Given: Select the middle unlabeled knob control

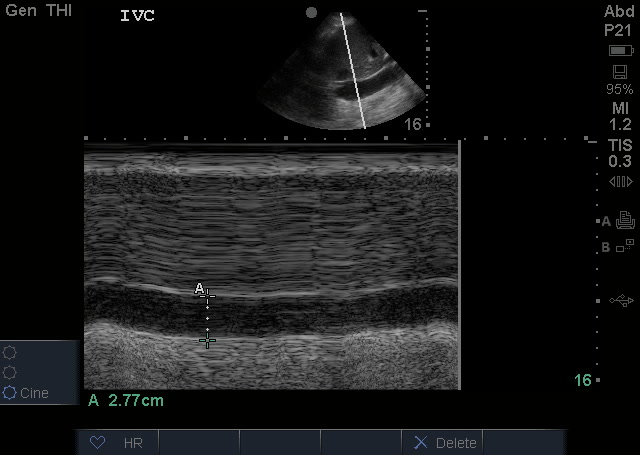Looking at the screenshot, I should tap(10, 372).
